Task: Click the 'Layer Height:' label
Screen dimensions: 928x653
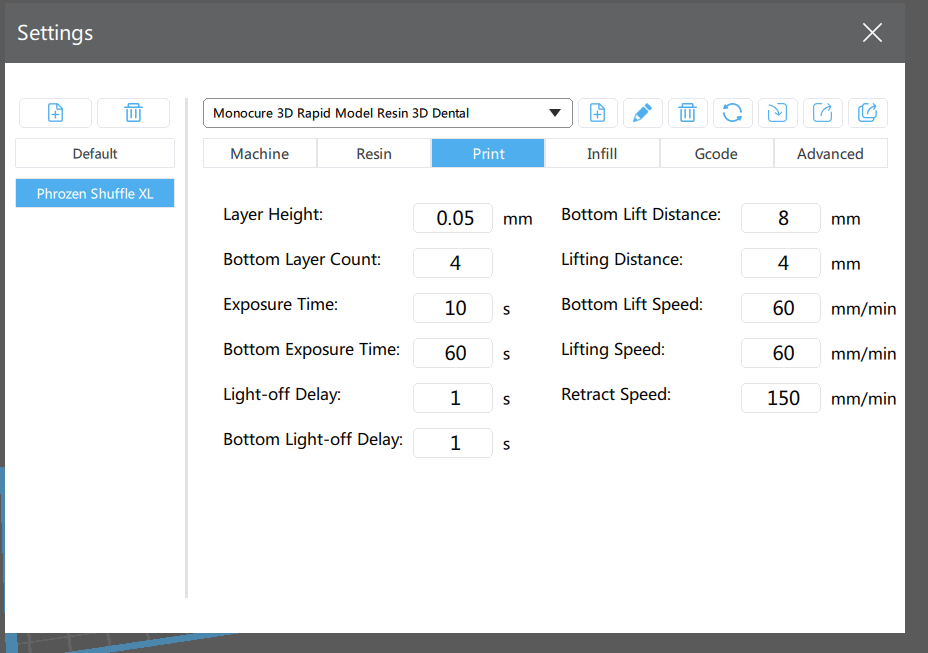Action: pyautogui.click(x=273, y=215)
